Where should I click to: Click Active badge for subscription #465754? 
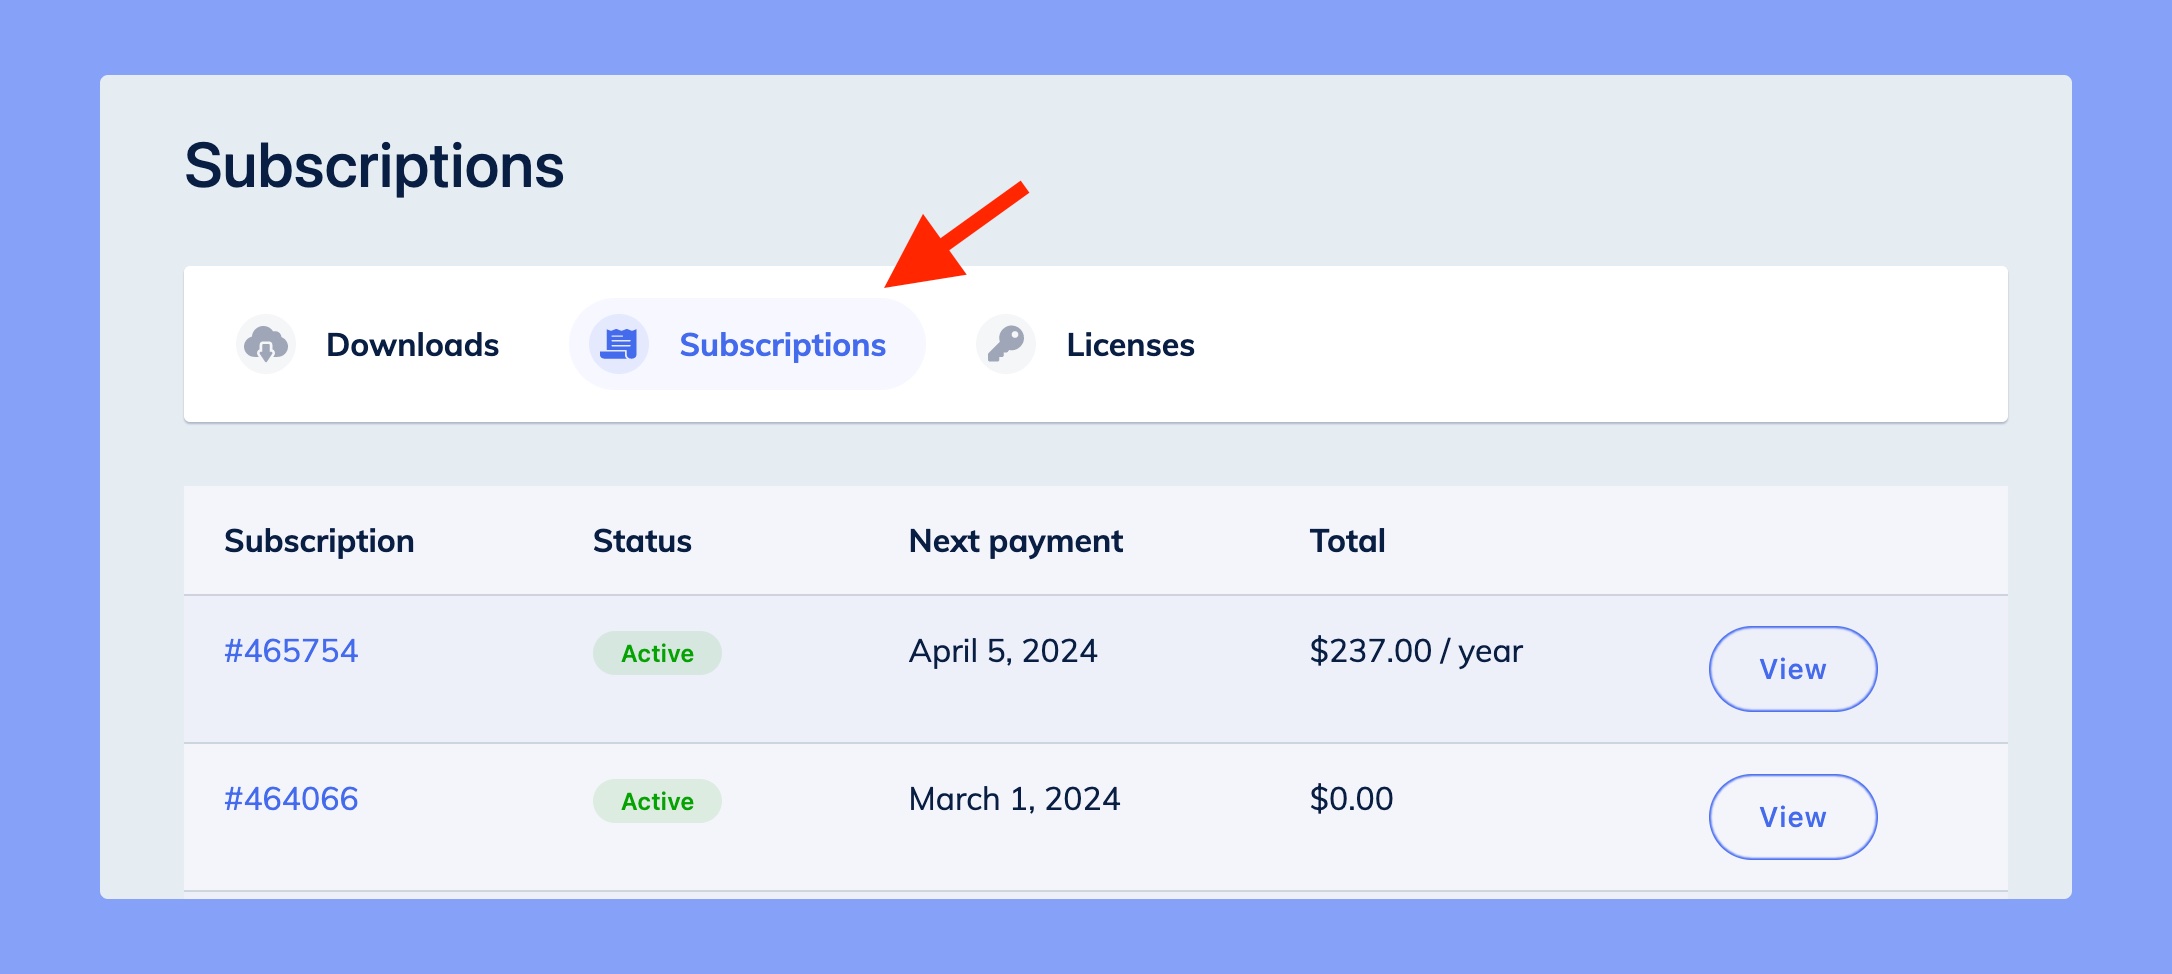(x=657, y=653)
